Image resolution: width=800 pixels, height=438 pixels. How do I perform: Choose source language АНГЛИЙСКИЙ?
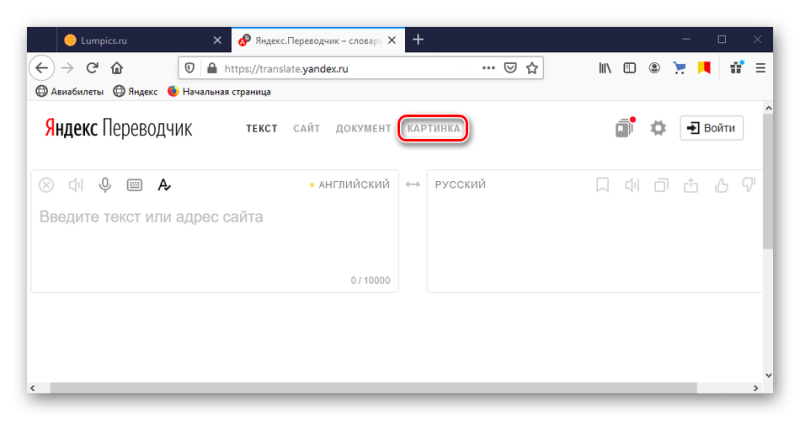tap(354, 184)
